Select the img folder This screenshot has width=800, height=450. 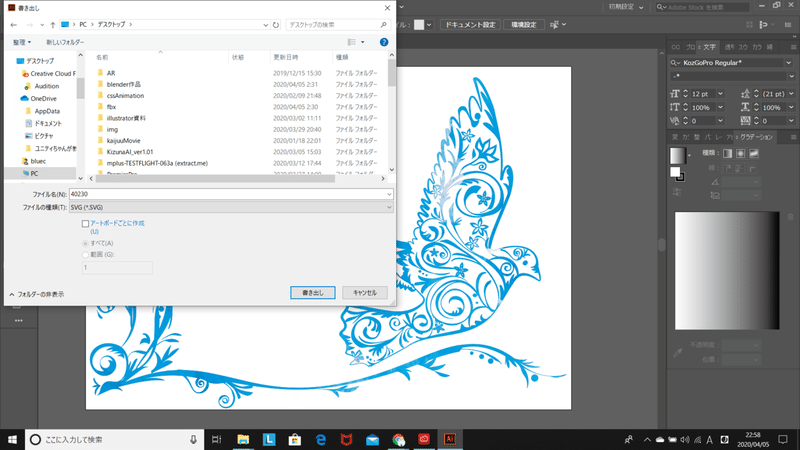[112, 129]
